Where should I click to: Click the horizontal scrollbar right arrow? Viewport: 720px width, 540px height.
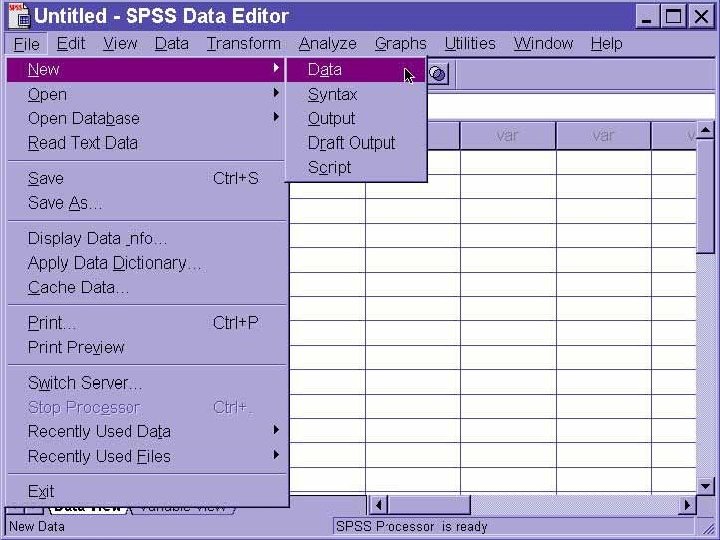point(687,505)
